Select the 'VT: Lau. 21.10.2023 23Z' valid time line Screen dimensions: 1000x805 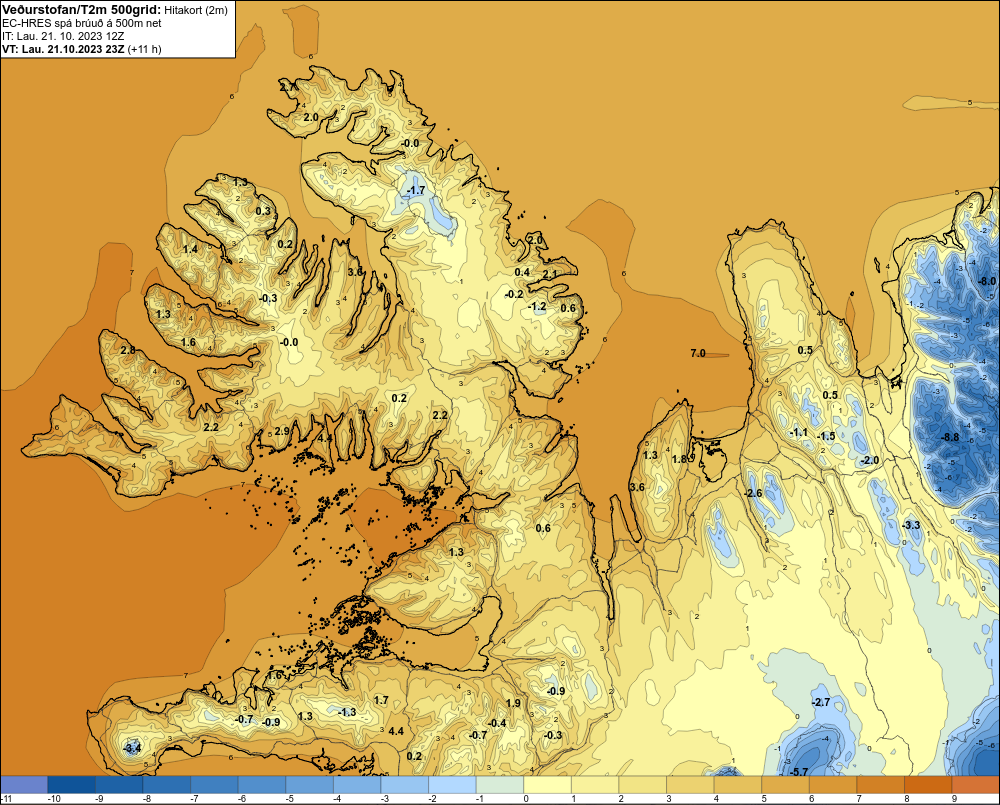64,49
